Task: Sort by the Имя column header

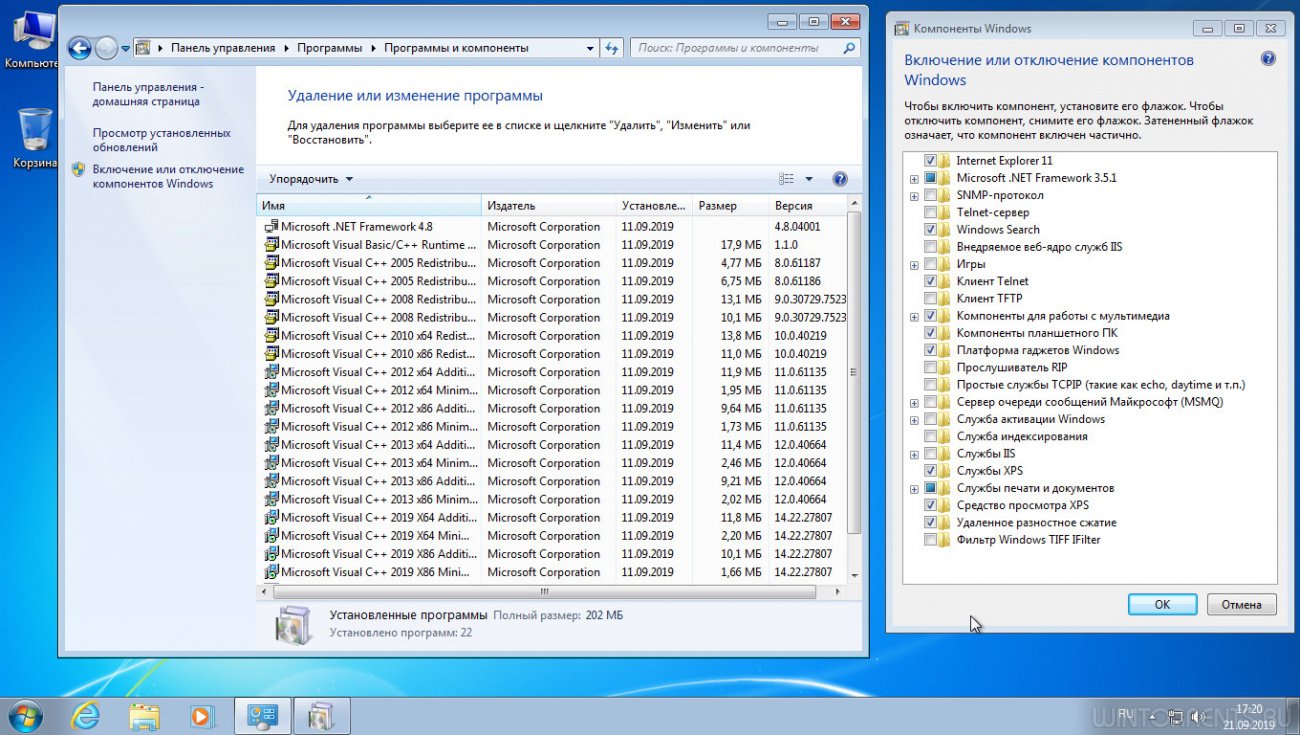Action: 369,205
